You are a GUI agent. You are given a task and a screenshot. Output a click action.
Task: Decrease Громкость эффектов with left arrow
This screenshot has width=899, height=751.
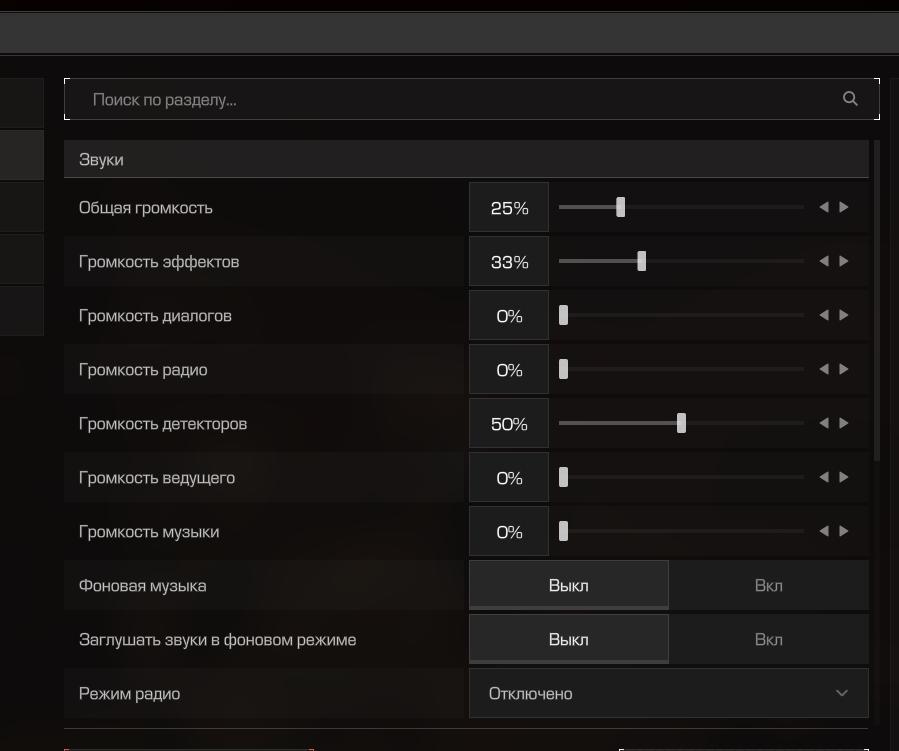pos(824,261)
